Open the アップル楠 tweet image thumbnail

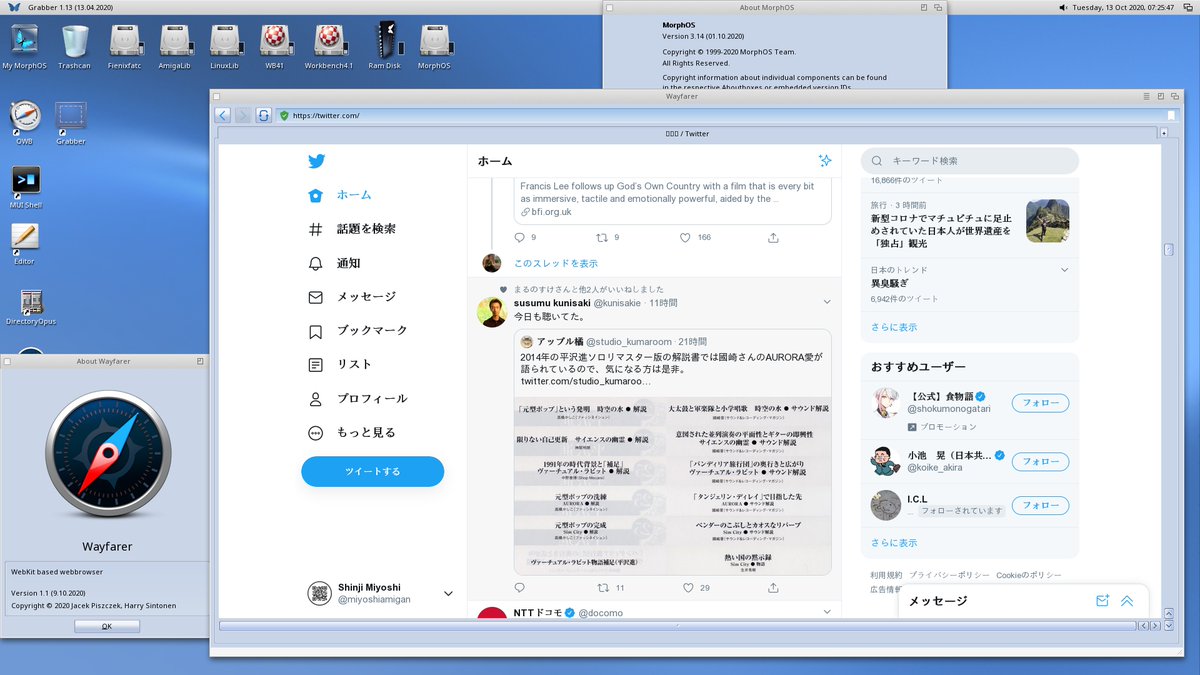coord(673,485)
